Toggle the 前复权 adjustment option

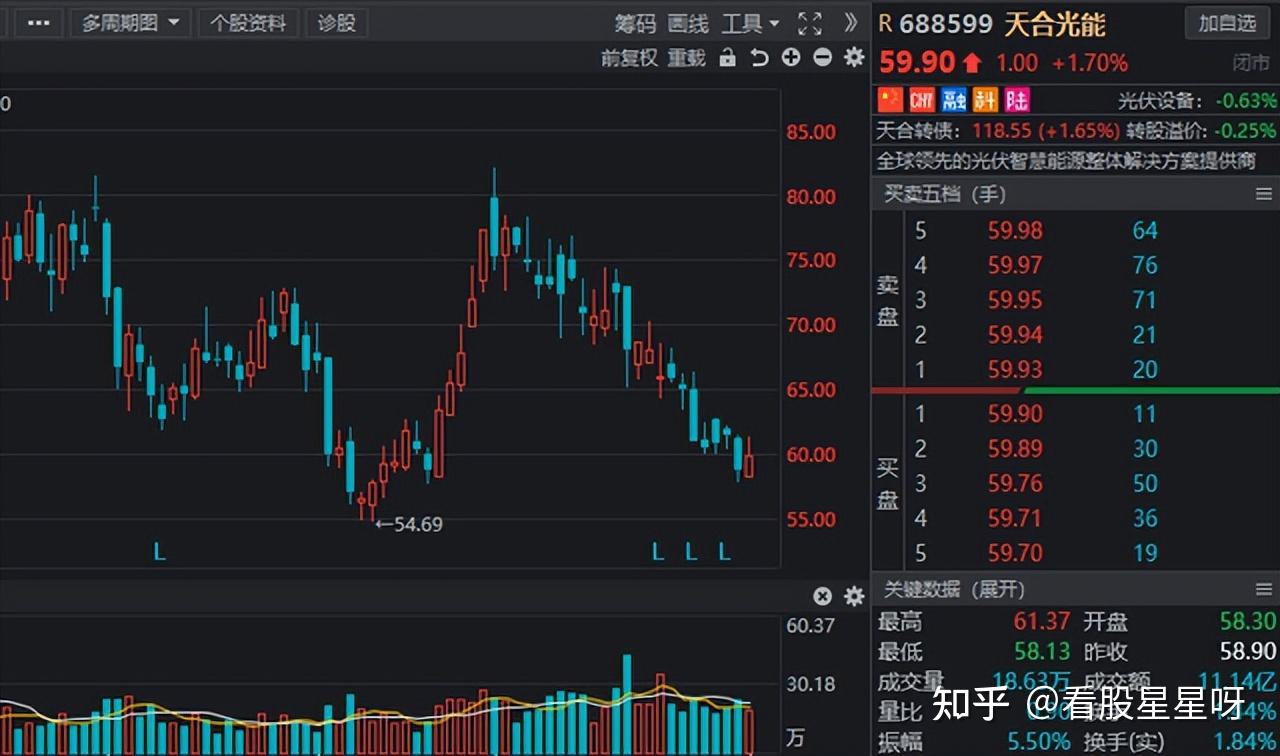click(629, 58)
